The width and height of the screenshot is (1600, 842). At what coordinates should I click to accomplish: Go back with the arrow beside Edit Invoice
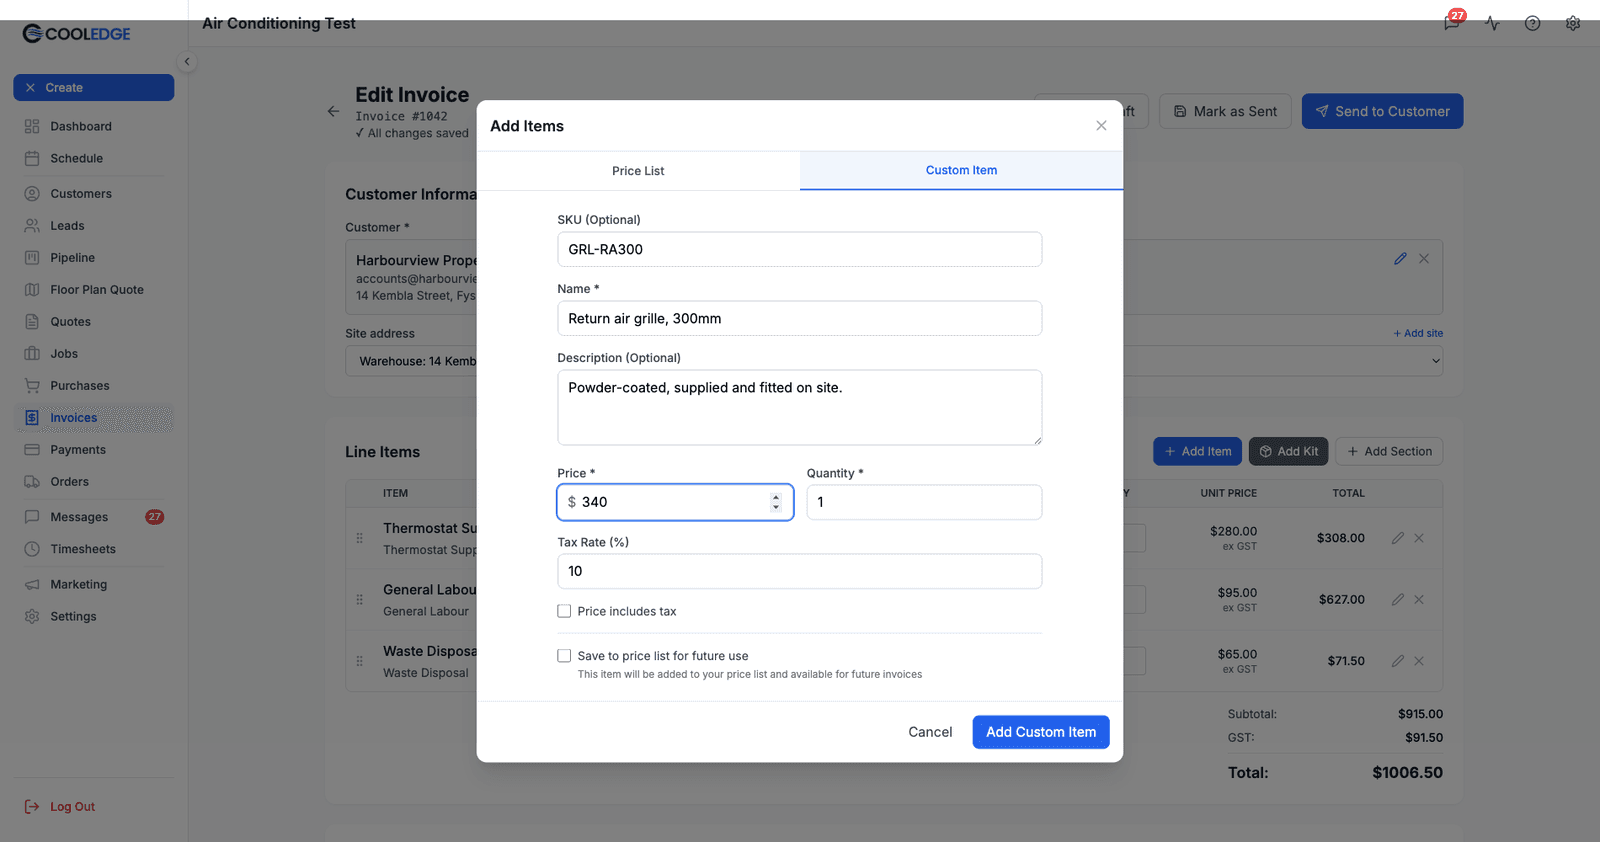click(333, 111)
